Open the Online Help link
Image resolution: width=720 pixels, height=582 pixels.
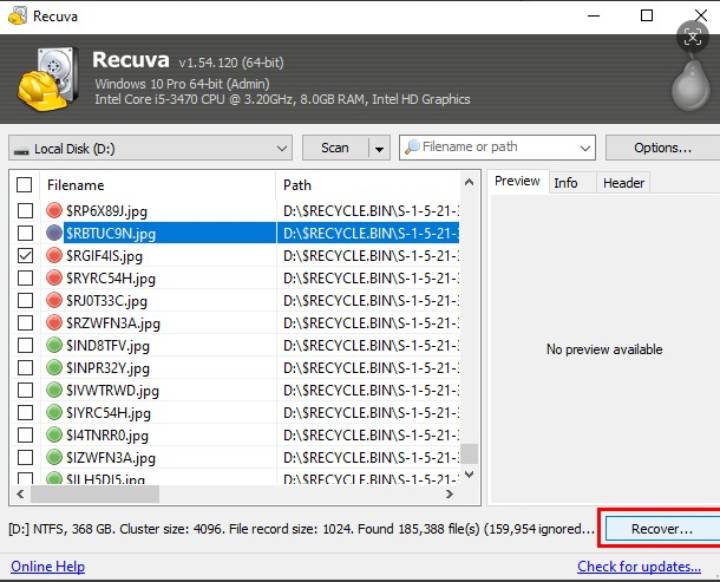click(x=48, y=566)
